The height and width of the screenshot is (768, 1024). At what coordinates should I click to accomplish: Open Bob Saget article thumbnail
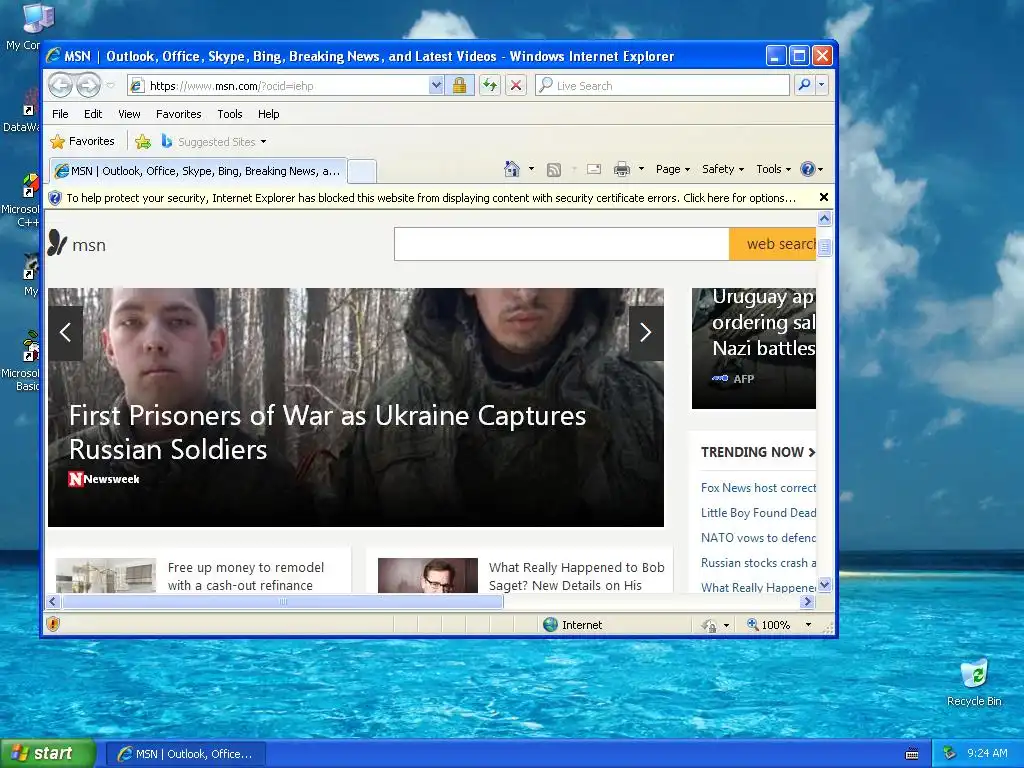pos(428,575)
